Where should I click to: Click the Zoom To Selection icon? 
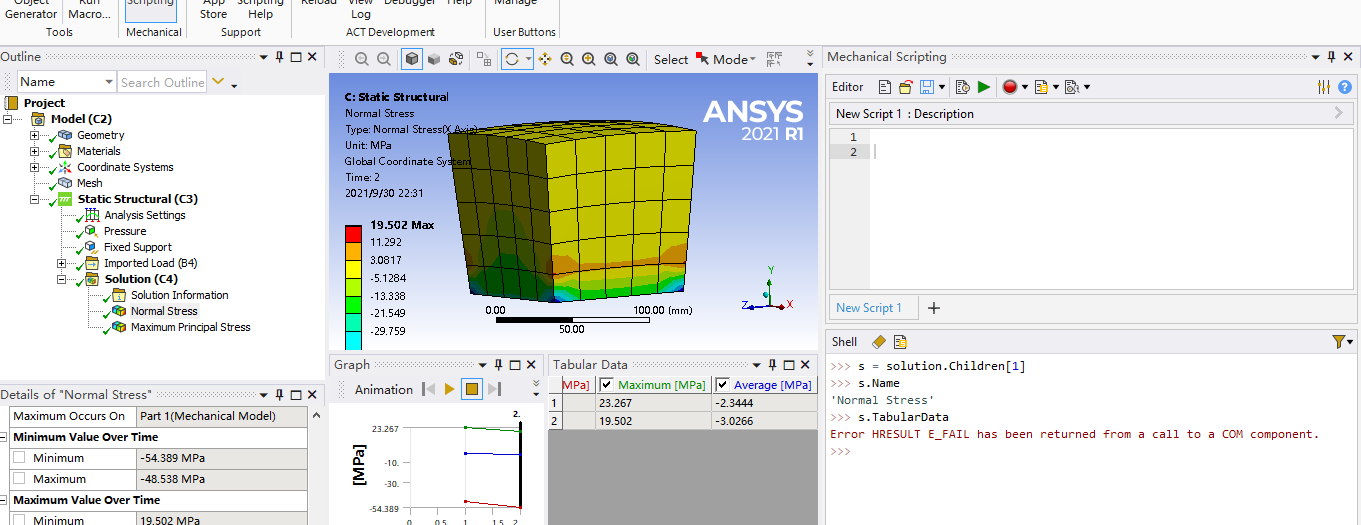point(633,60)
